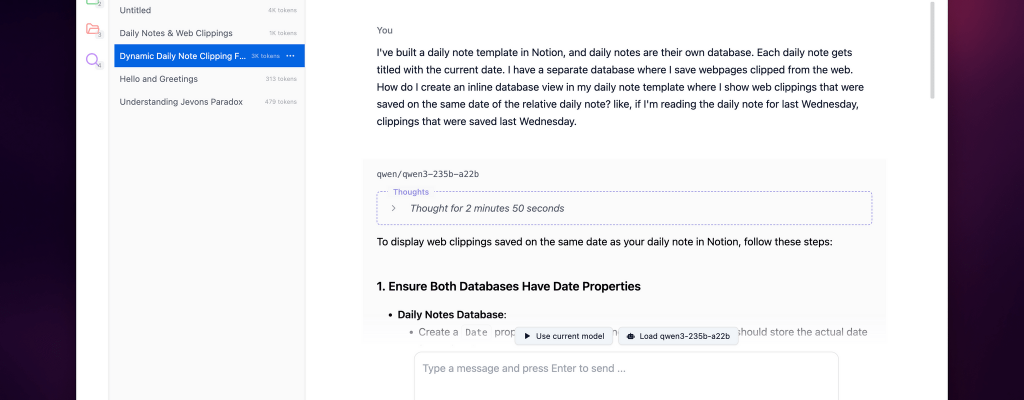Screen dimensions: 1024x400
Task: Open the Untitled chat
Action: 135,10
